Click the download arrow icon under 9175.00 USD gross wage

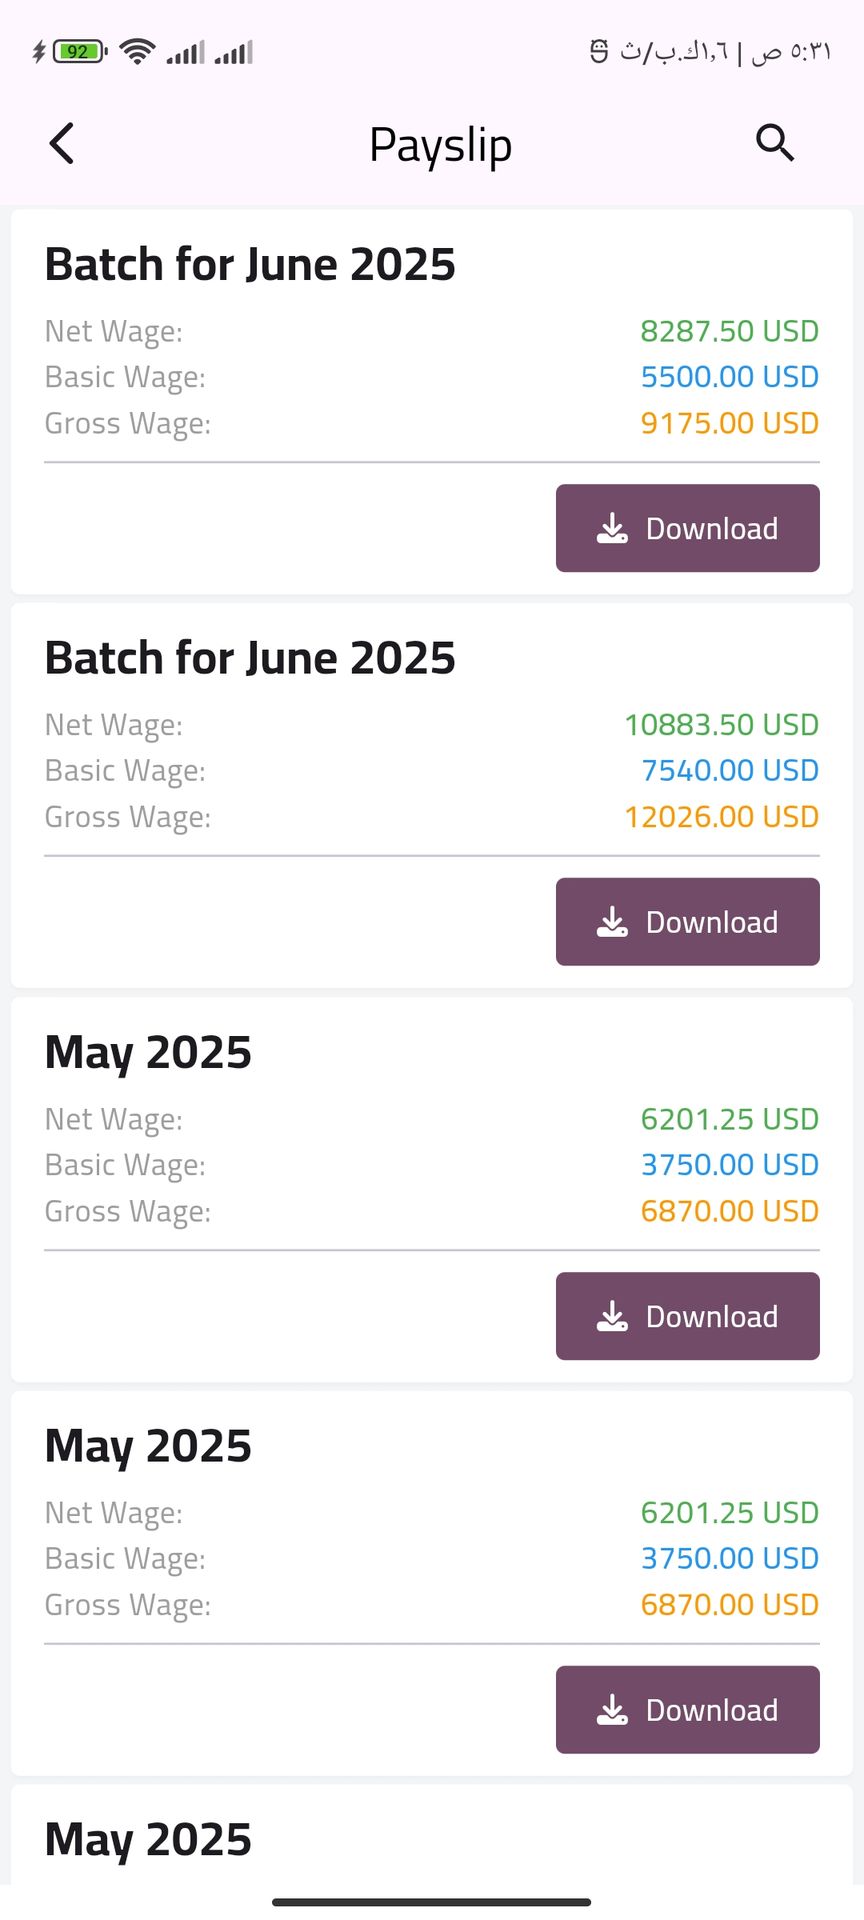coord(612,528)
